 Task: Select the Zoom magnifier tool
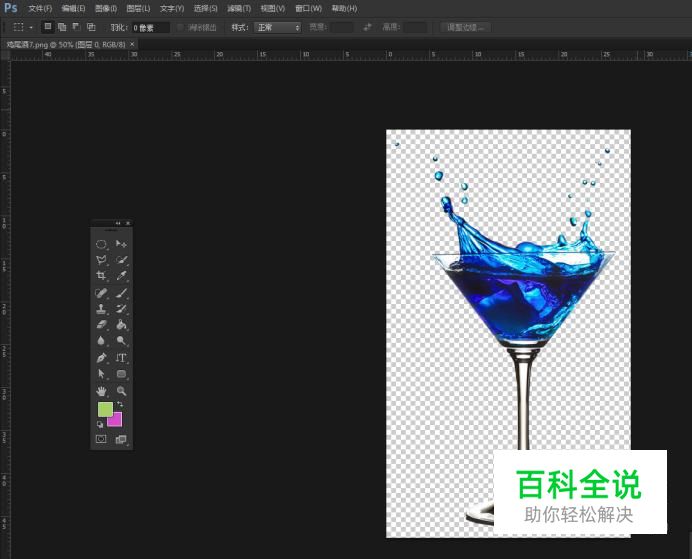tap(121, 390)
